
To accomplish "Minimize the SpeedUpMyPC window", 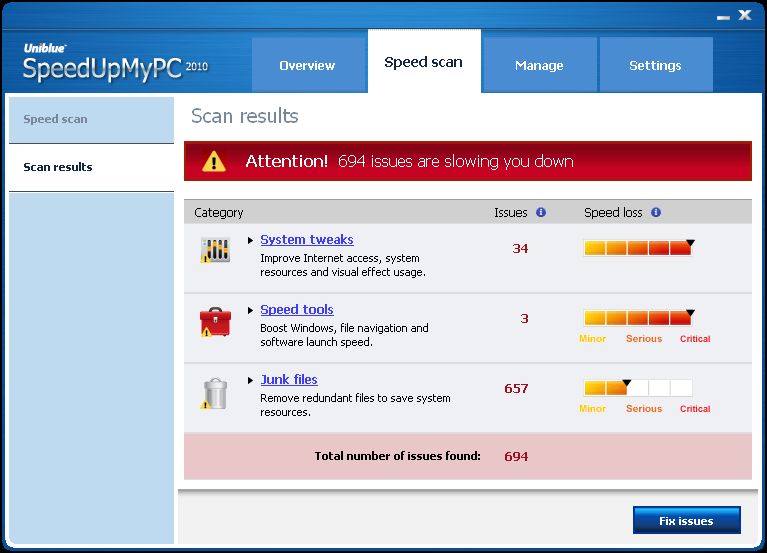I will [723, 17].
